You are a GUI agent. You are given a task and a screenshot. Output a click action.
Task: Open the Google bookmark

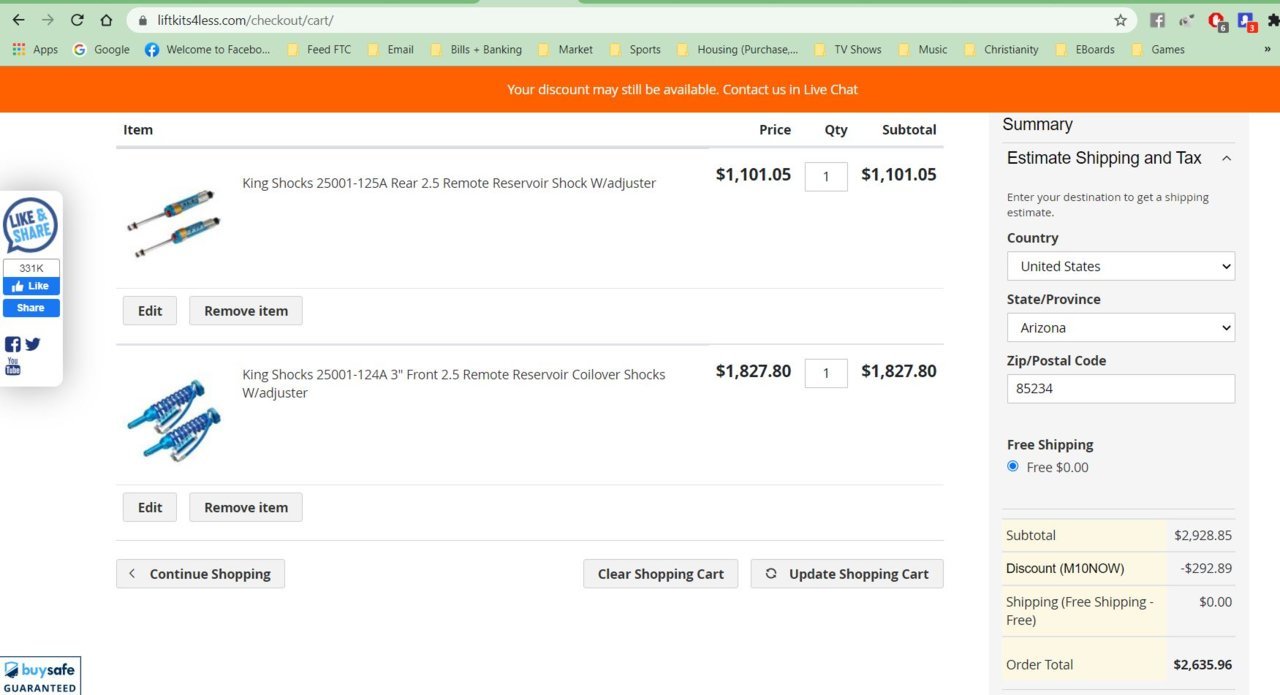pyautogui.click(x=101, y=49)
